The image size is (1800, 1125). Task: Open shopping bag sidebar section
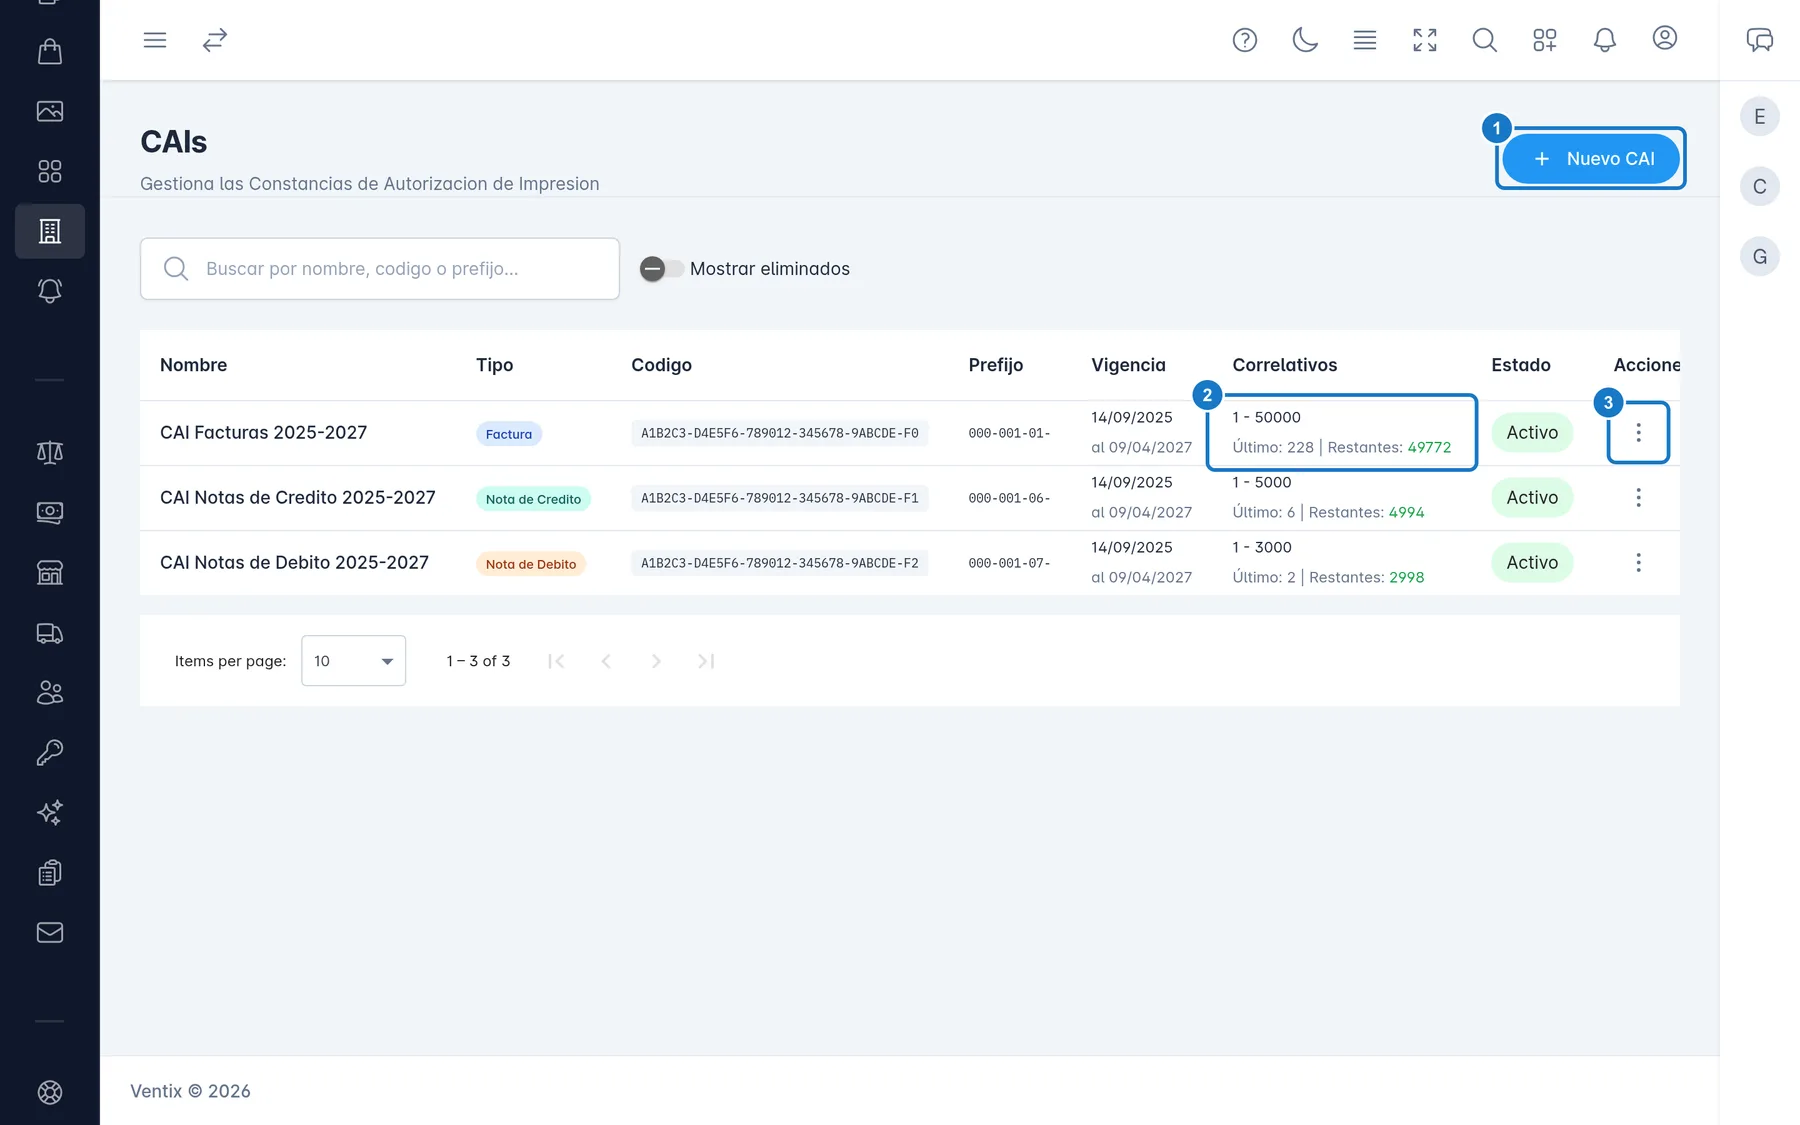[50, 51]
